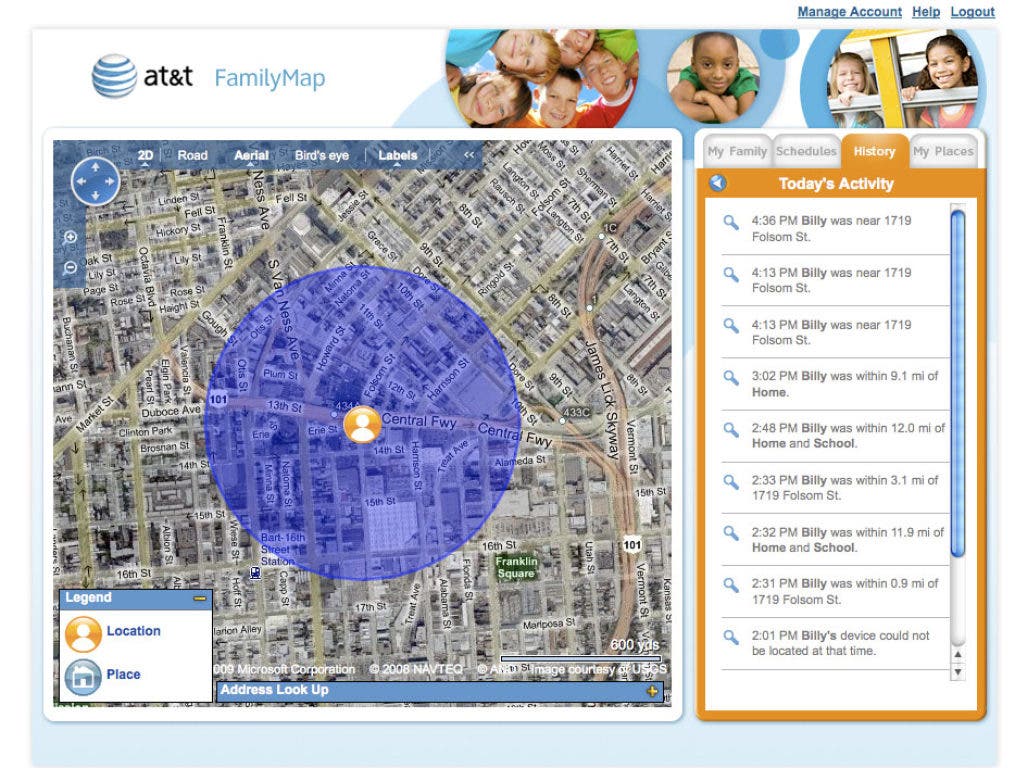Click the Location legend label
The image size is (1015, 768).
point(133,631)
